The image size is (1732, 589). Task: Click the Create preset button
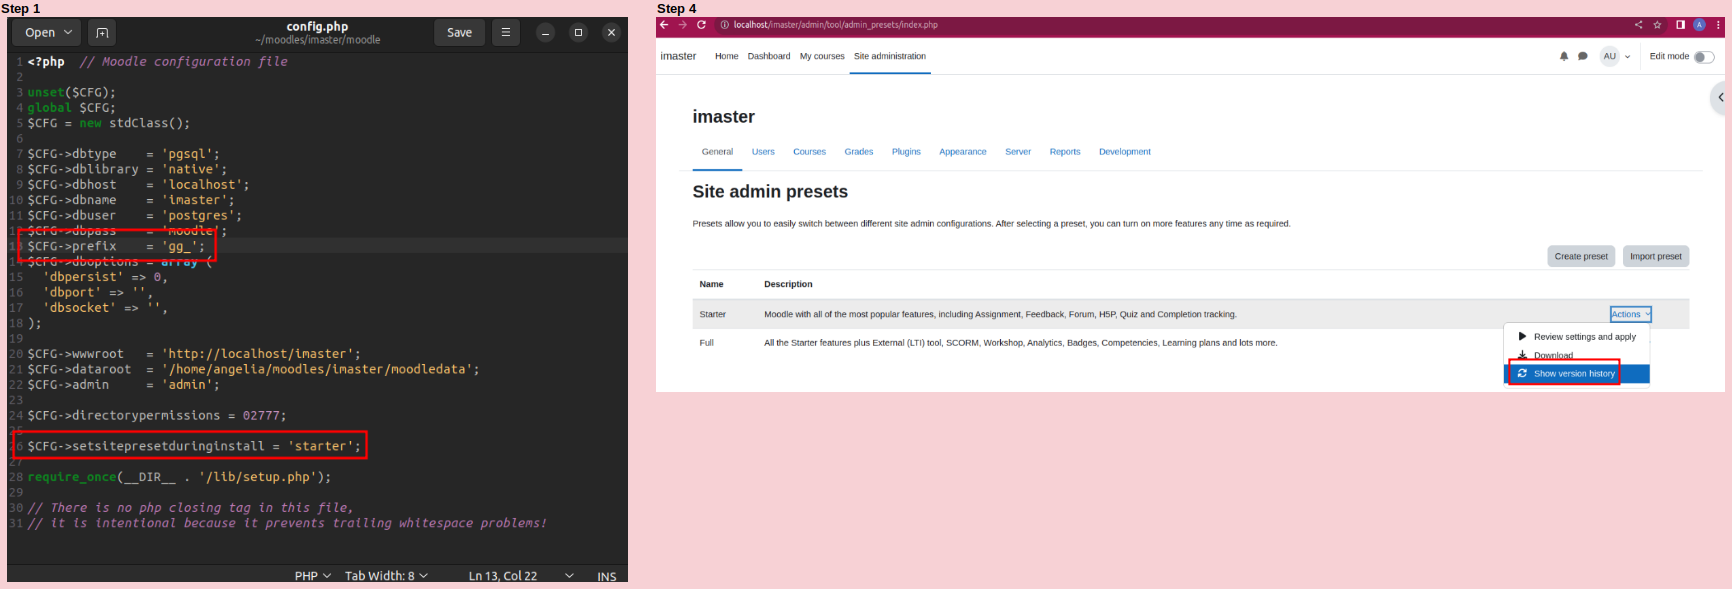pyautogui.click(x=1581, y=256)
